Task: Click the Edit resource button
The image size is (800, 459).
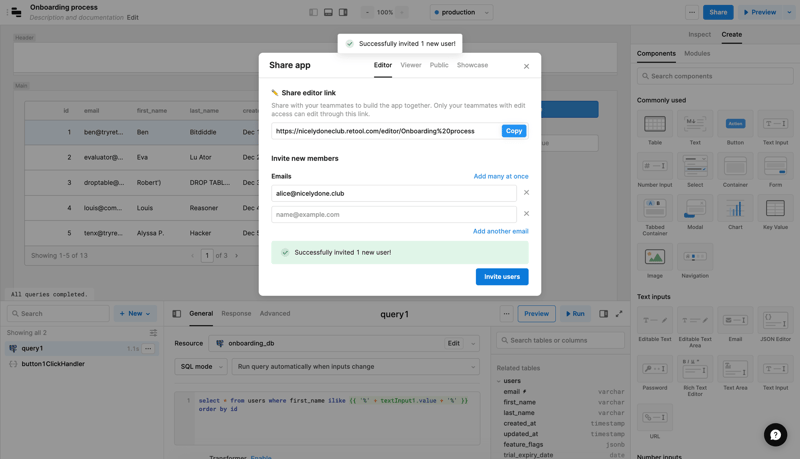Action: [x=454, y=343]
